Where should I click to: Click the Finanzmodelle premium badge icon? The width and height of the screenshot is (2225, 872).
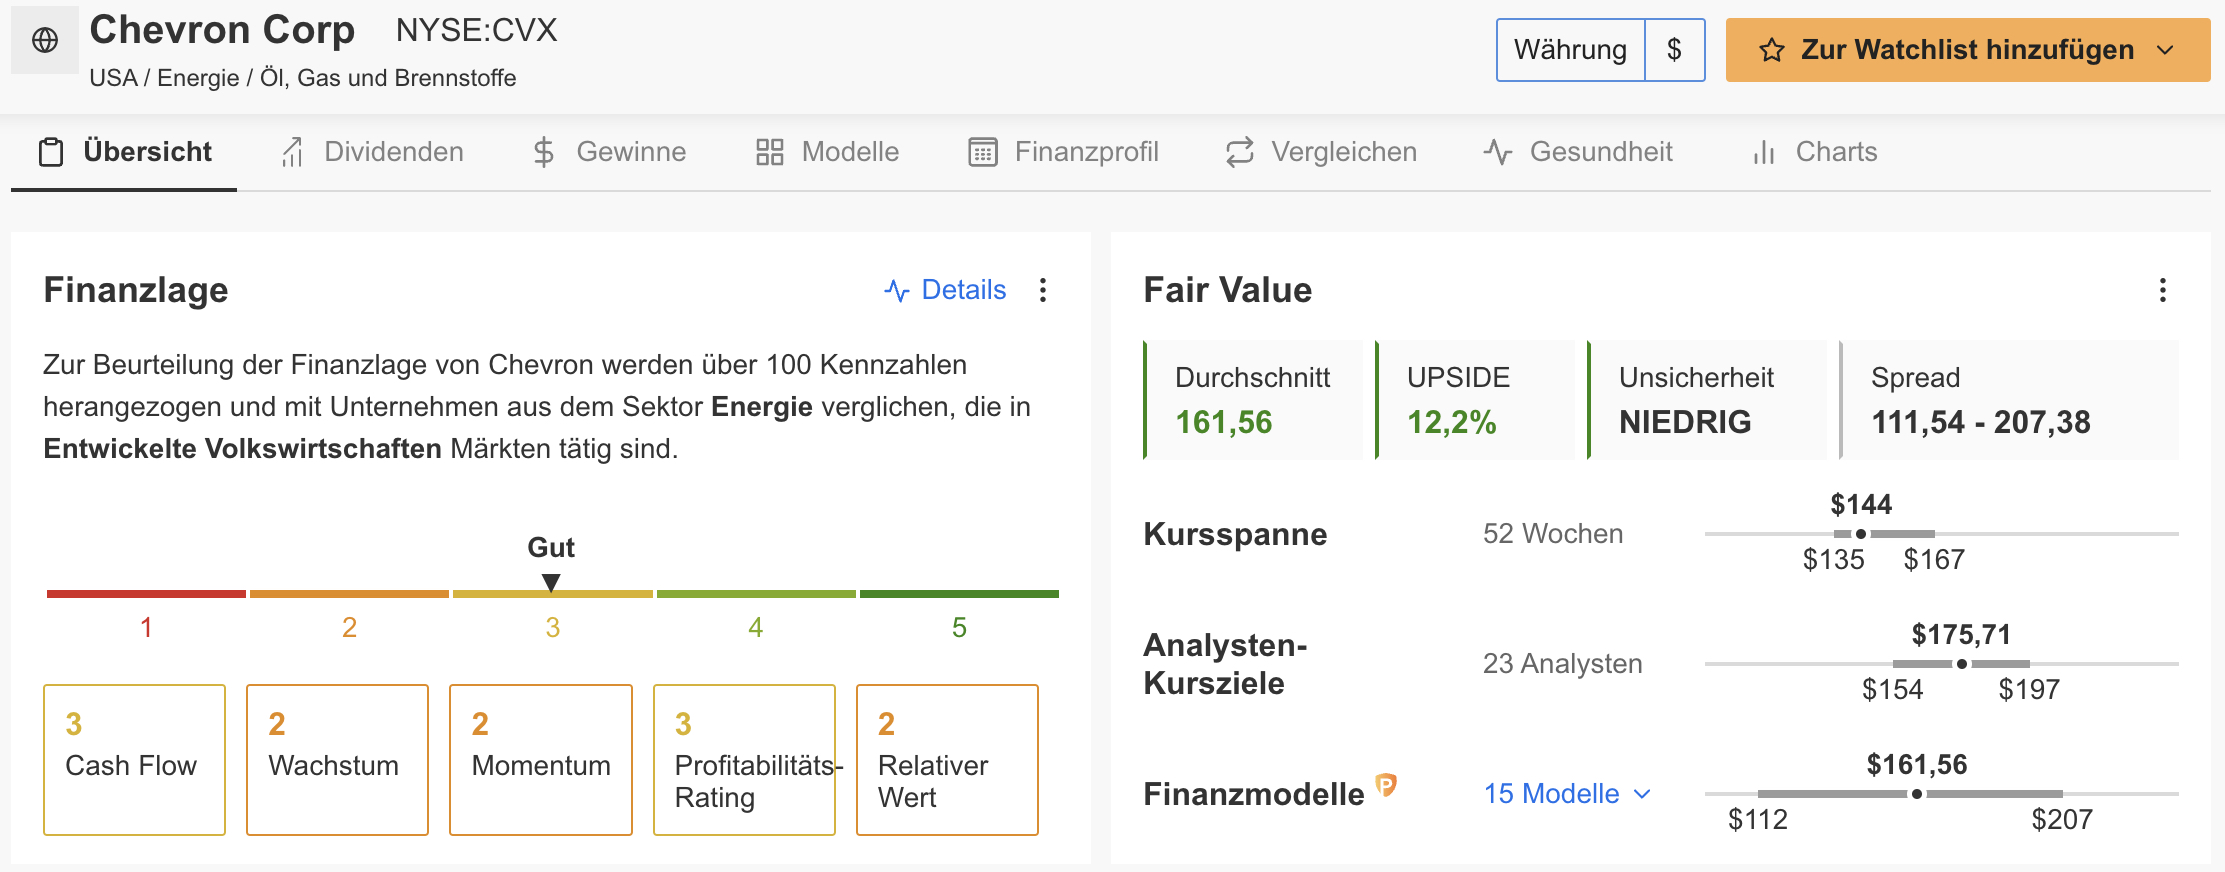(1386, 786)
